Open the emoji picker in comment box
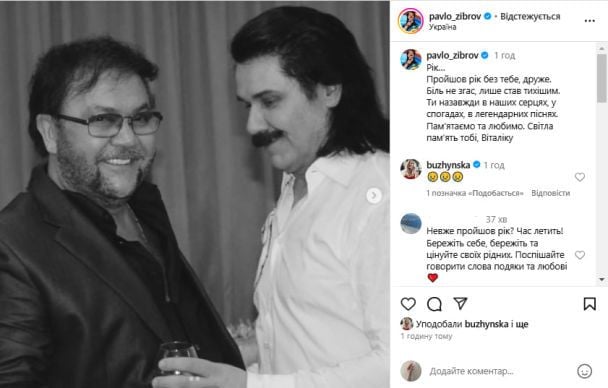Viewport: 608px width, 388px height. pos(584,371)
